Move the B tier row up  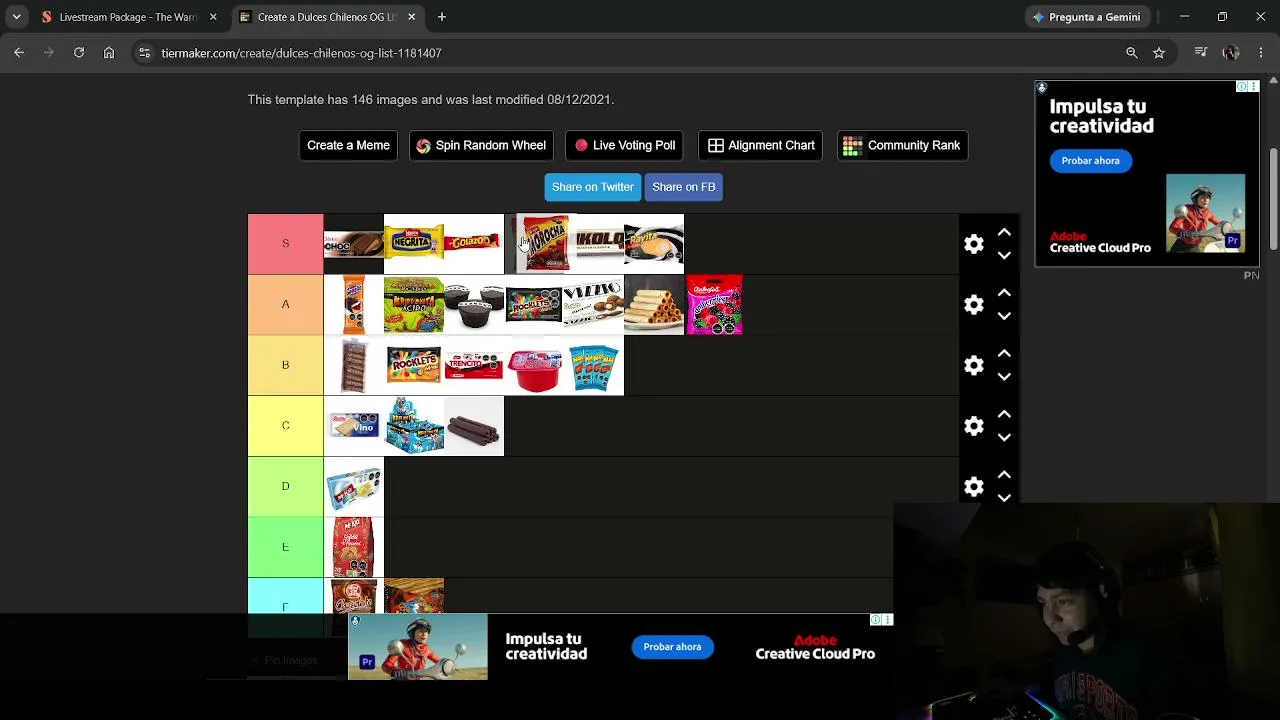point(1004,353)
